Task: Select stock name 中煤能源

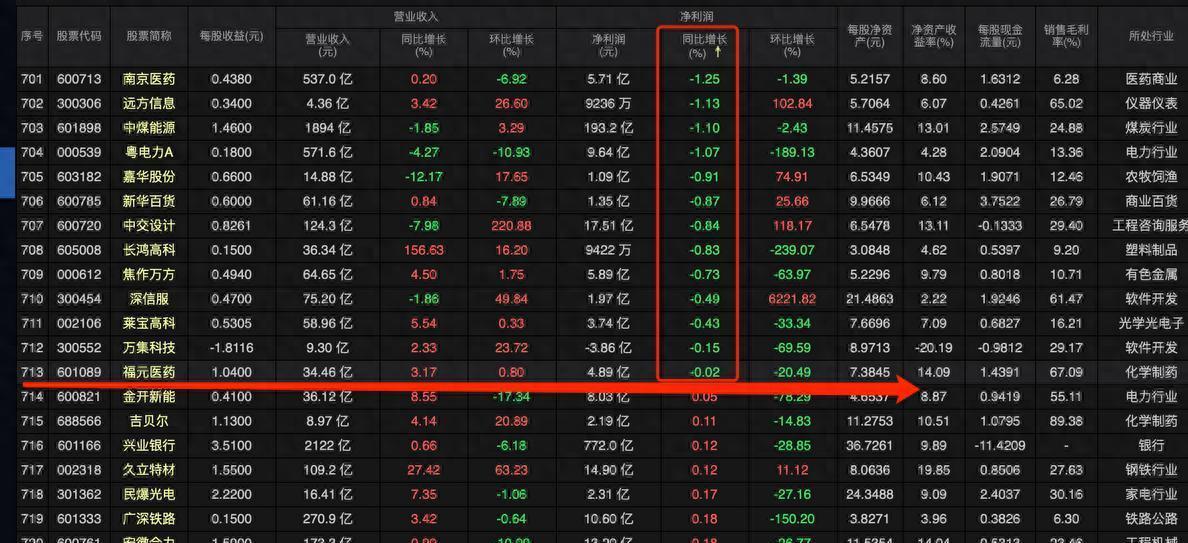Action: [x=148, y=128]
